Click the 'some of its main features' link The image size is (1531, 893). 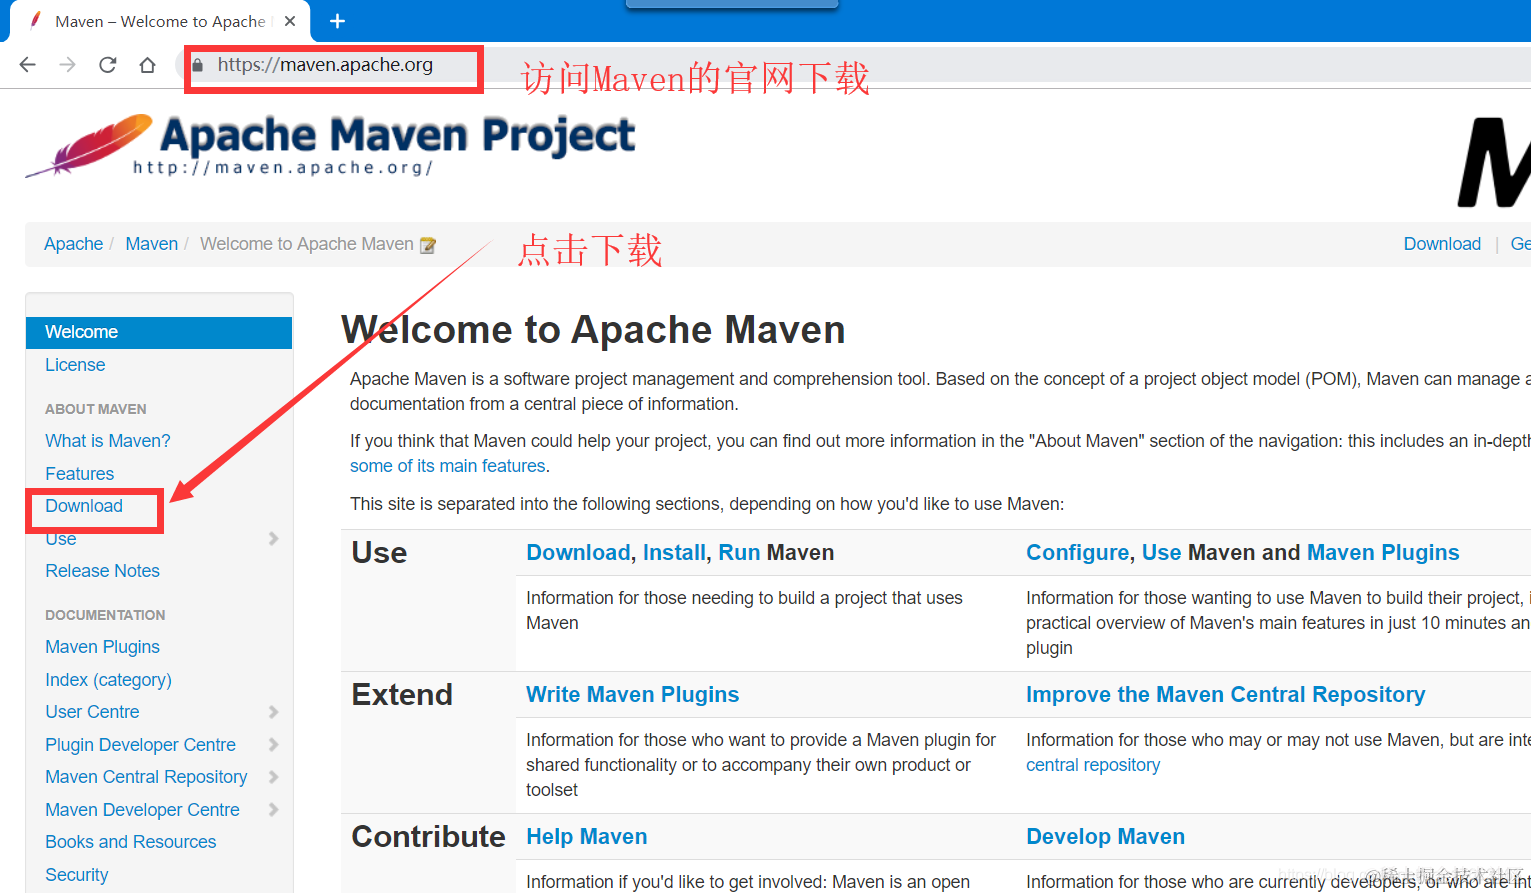(x=448, y=466)
